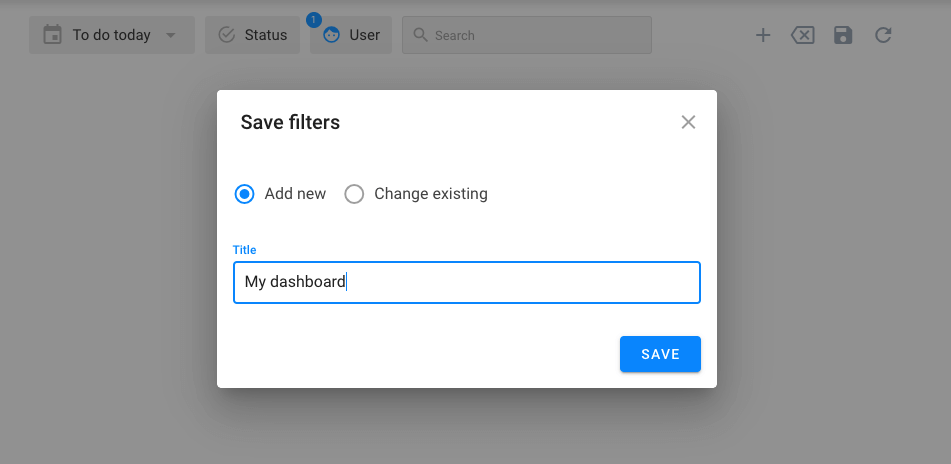Click into the Title text field
This screenshot has width=951, height=464.
467,282
